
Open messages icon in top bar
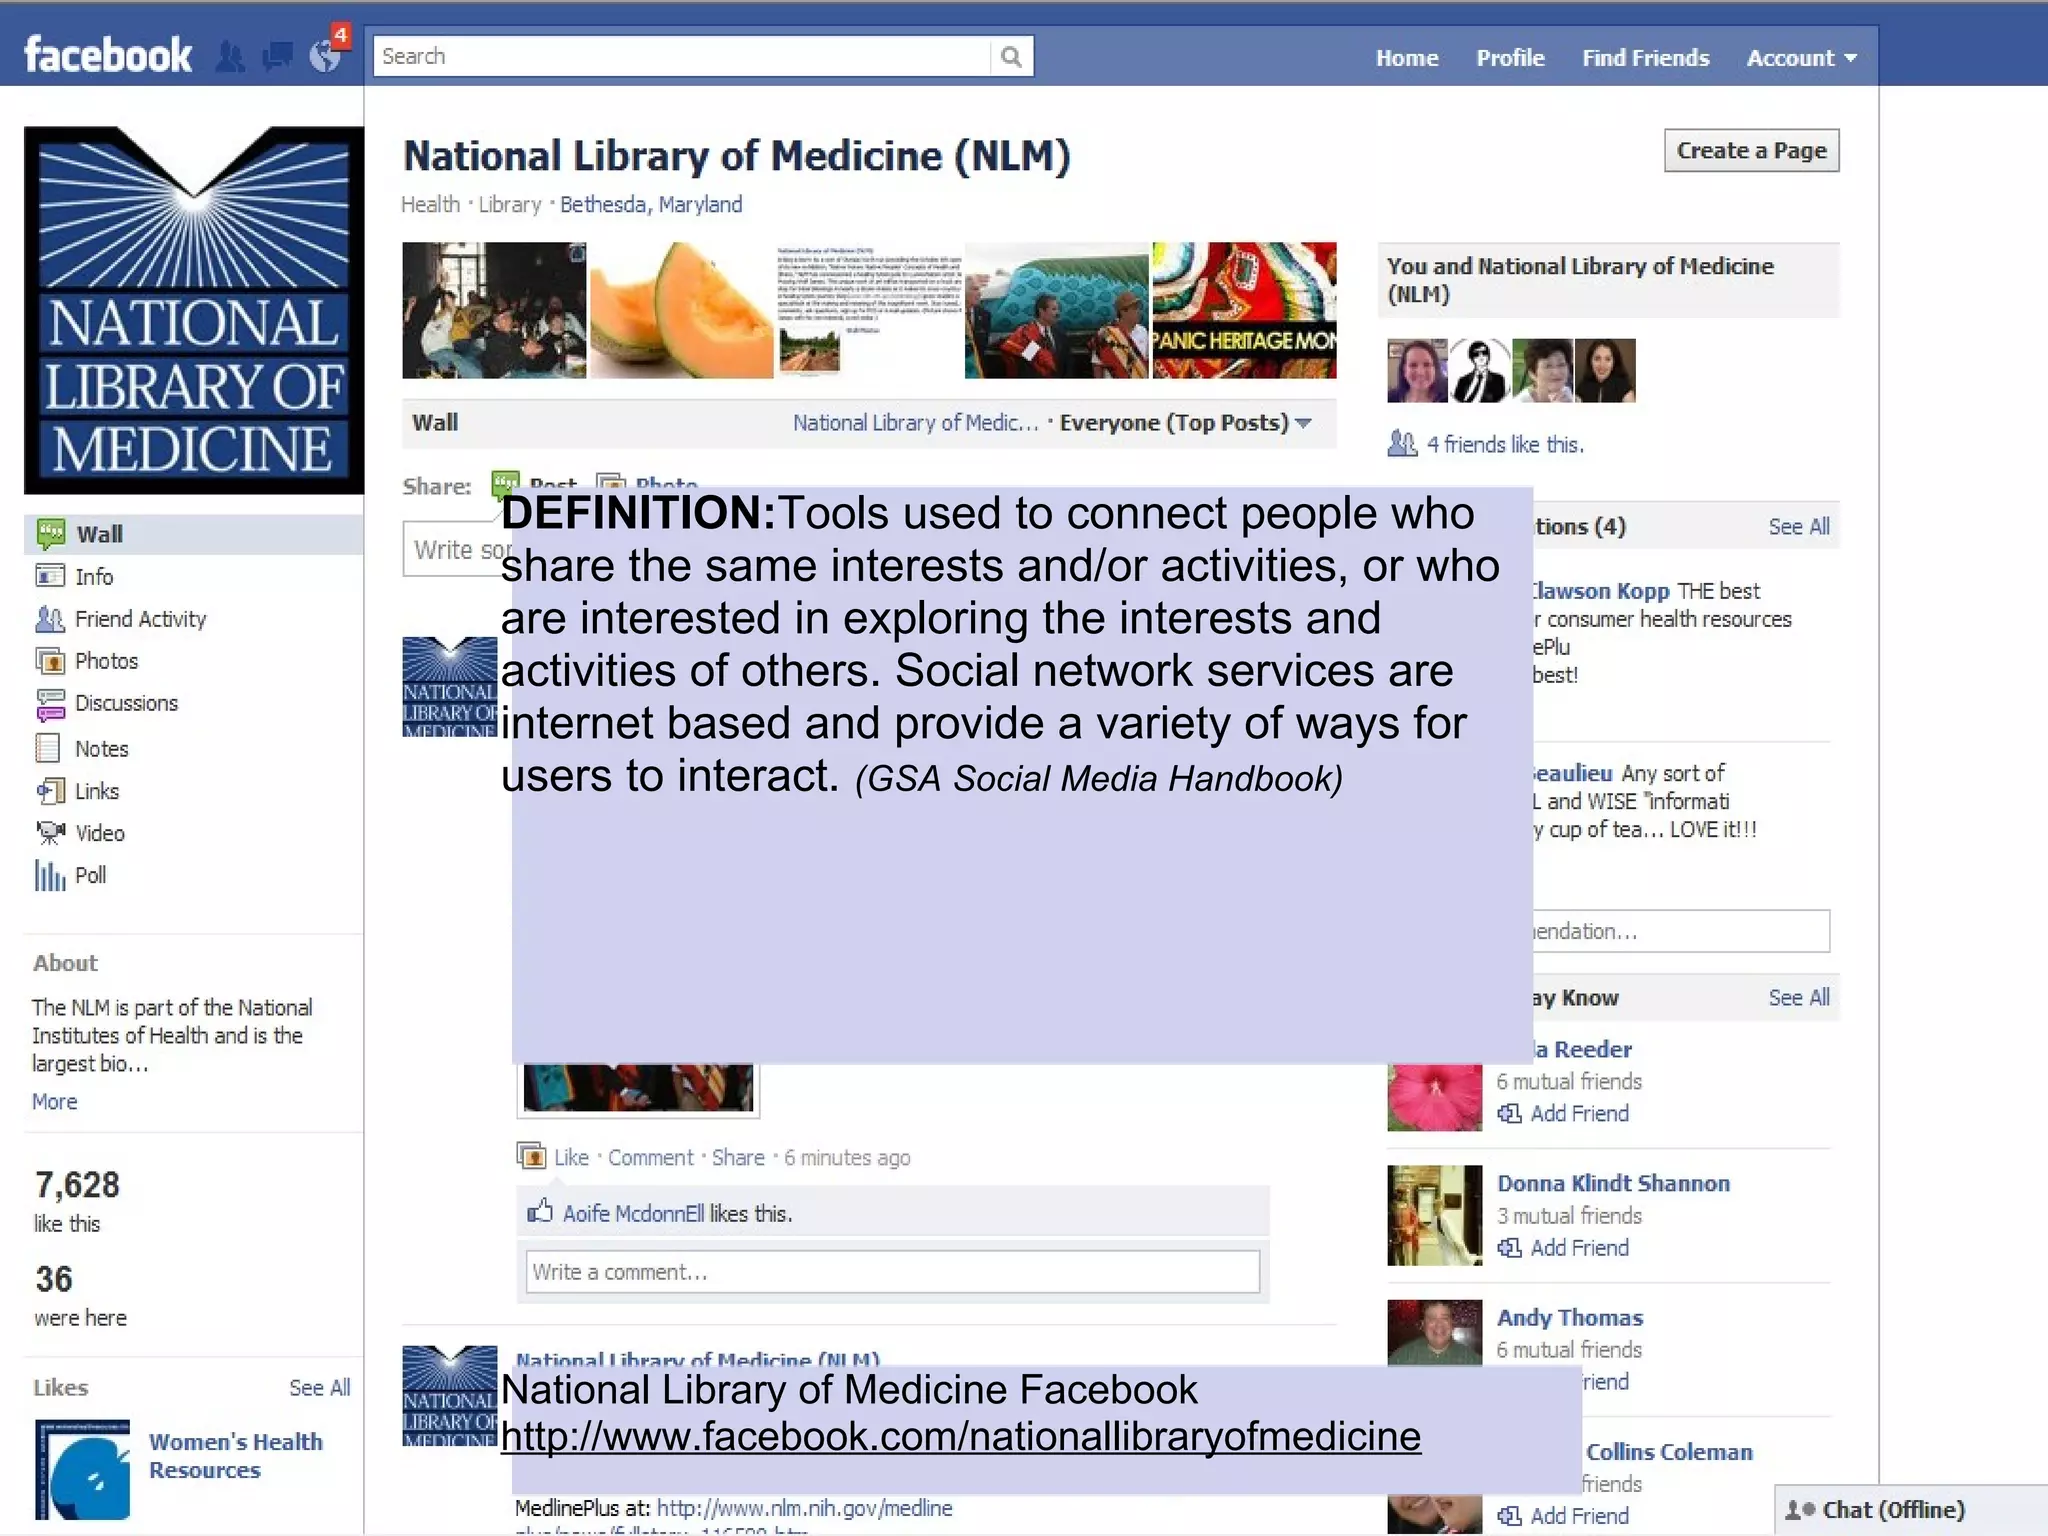tap(277, 57)
